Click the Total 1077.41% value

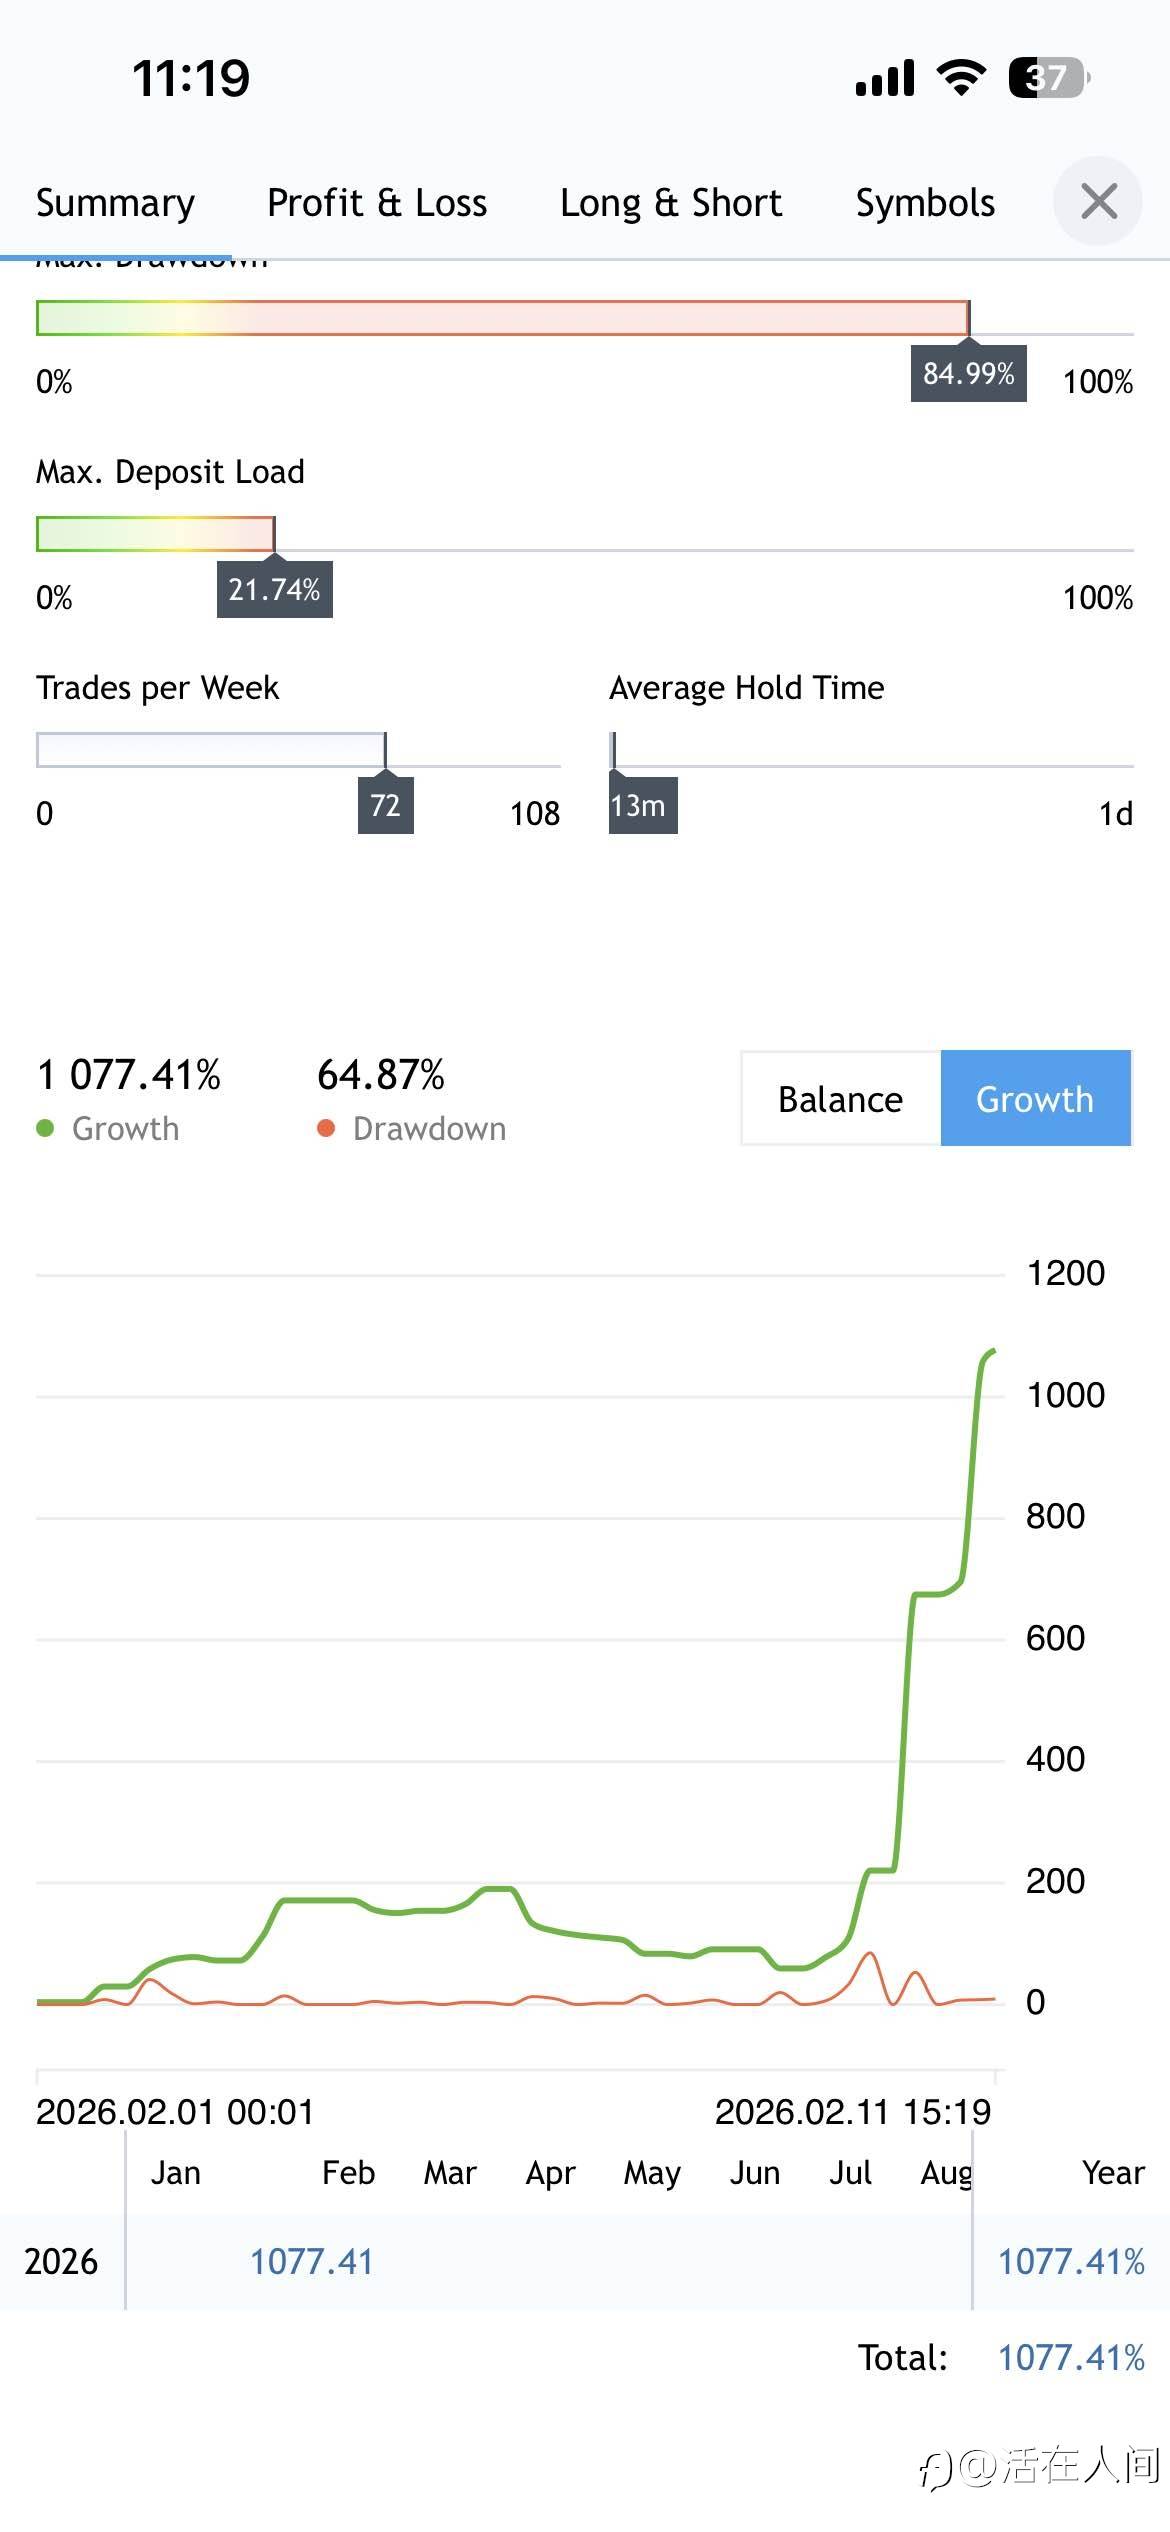coord(1071,2358)
